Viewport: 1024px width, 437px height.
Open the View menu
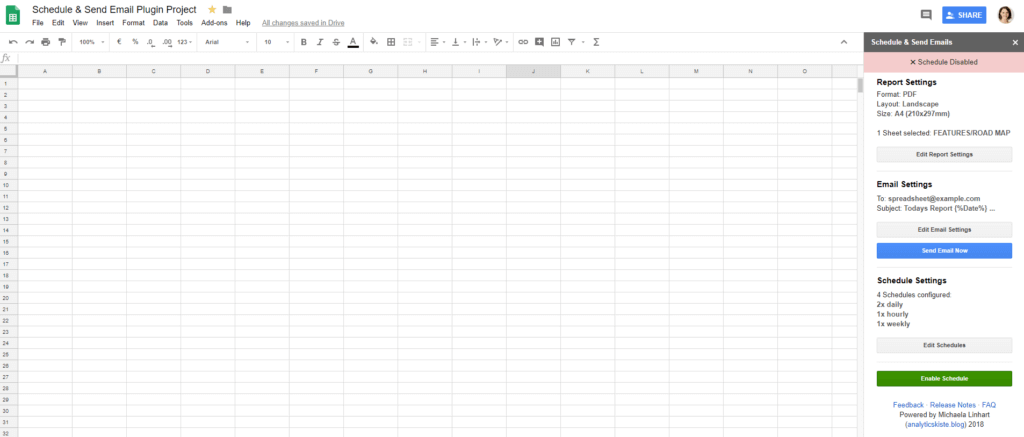tap(80, 23)
